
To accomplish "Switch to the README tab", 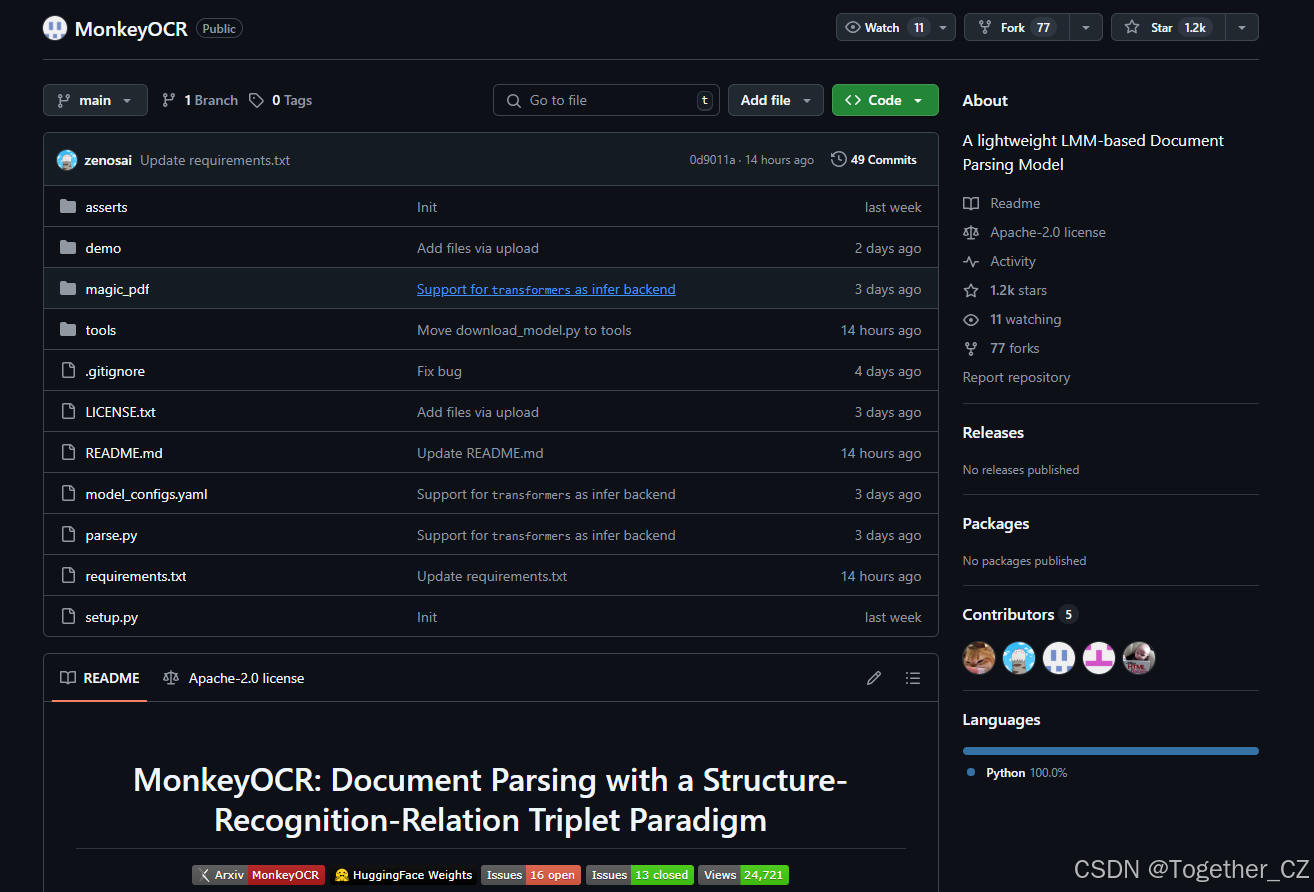I will tap(99, 678).
